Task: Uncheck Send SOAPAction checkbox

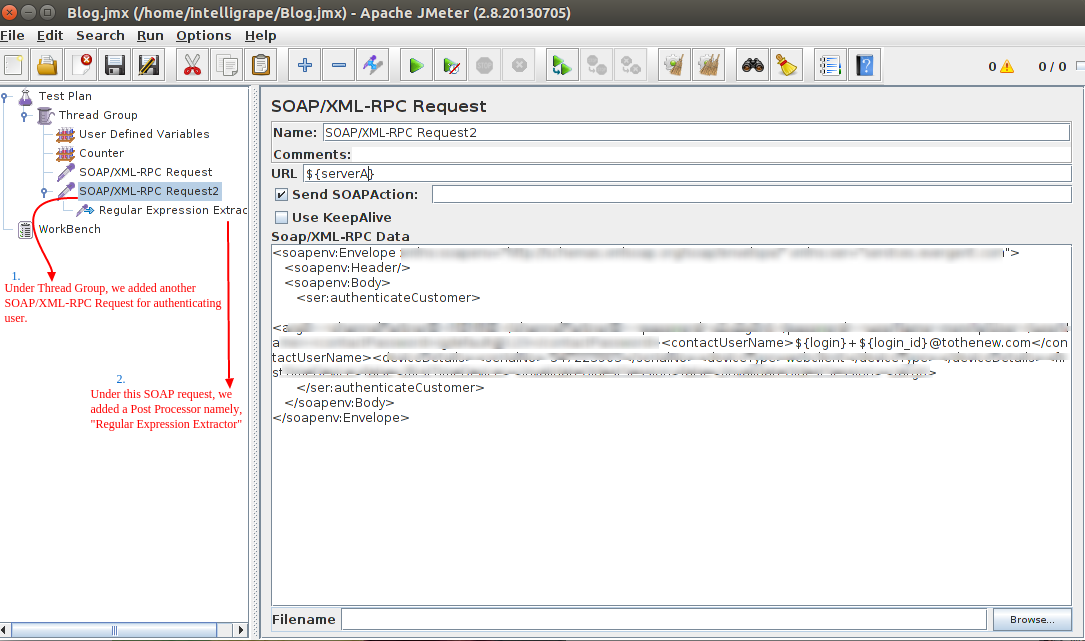Action: point(281,195)
